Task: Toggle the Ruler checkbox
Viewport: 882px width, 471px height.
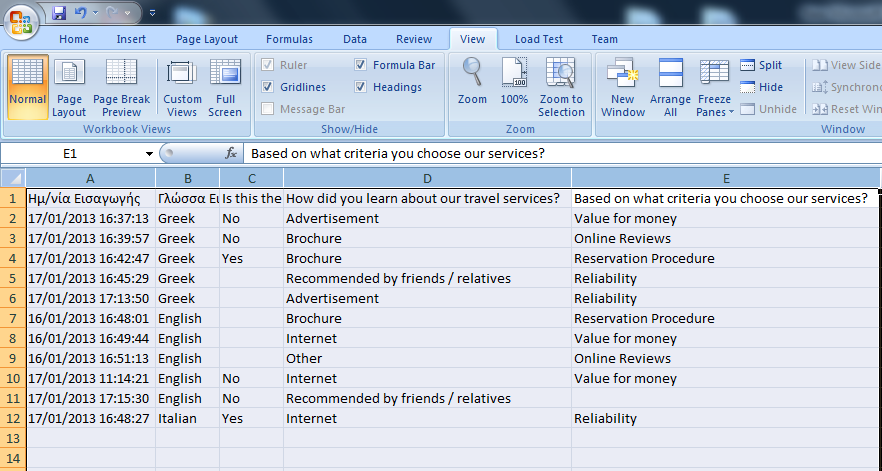Action: (268, 65)
